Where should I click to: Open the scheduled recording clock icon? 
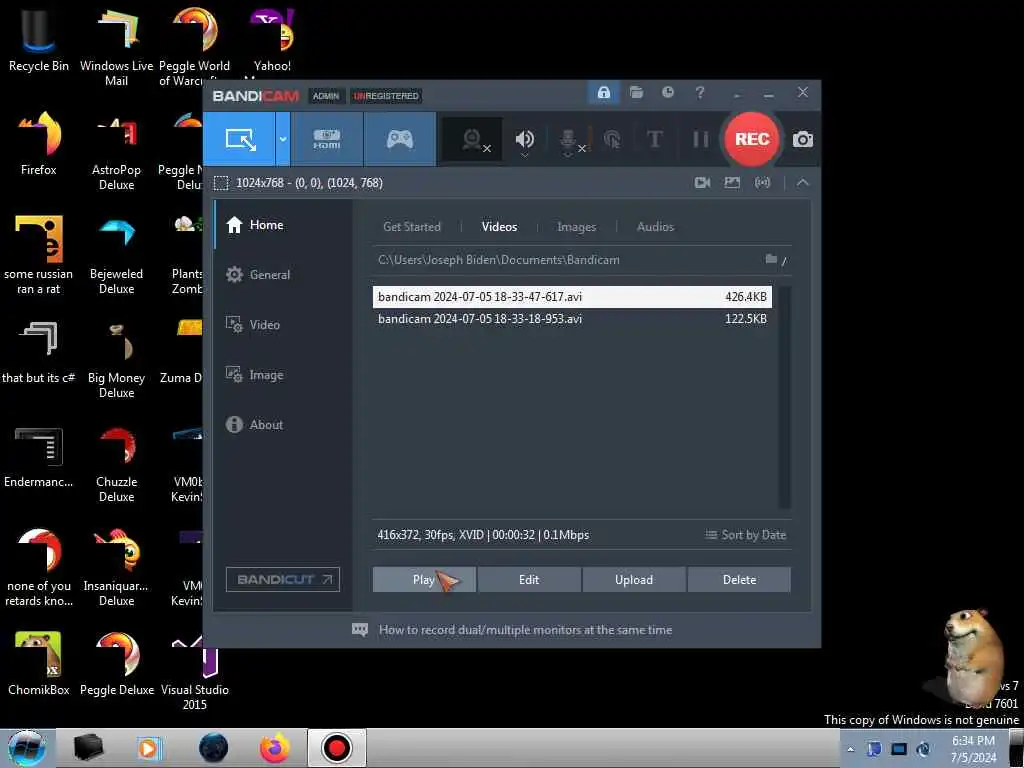pyautogui.click(x=667, y=93)
